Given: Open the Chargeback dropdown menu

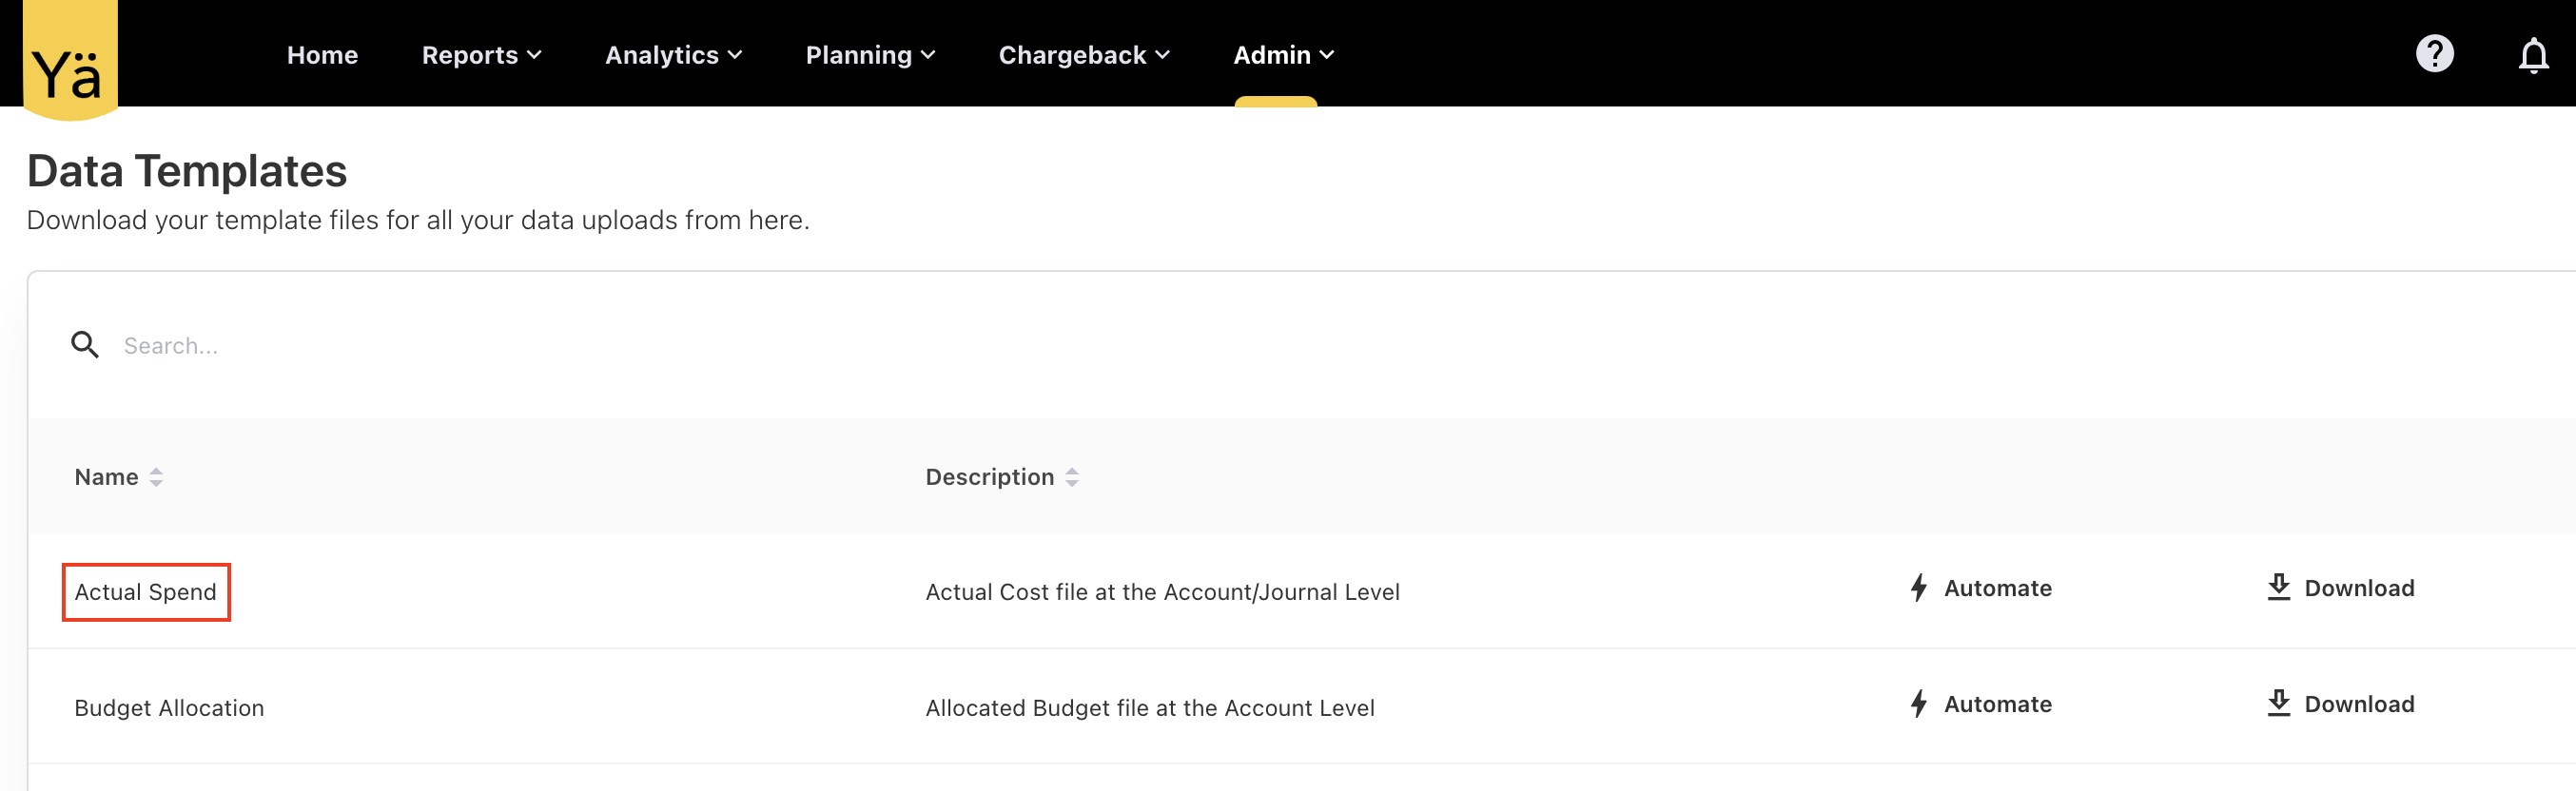Looking at the screenshot, I should coord(1083,55).
